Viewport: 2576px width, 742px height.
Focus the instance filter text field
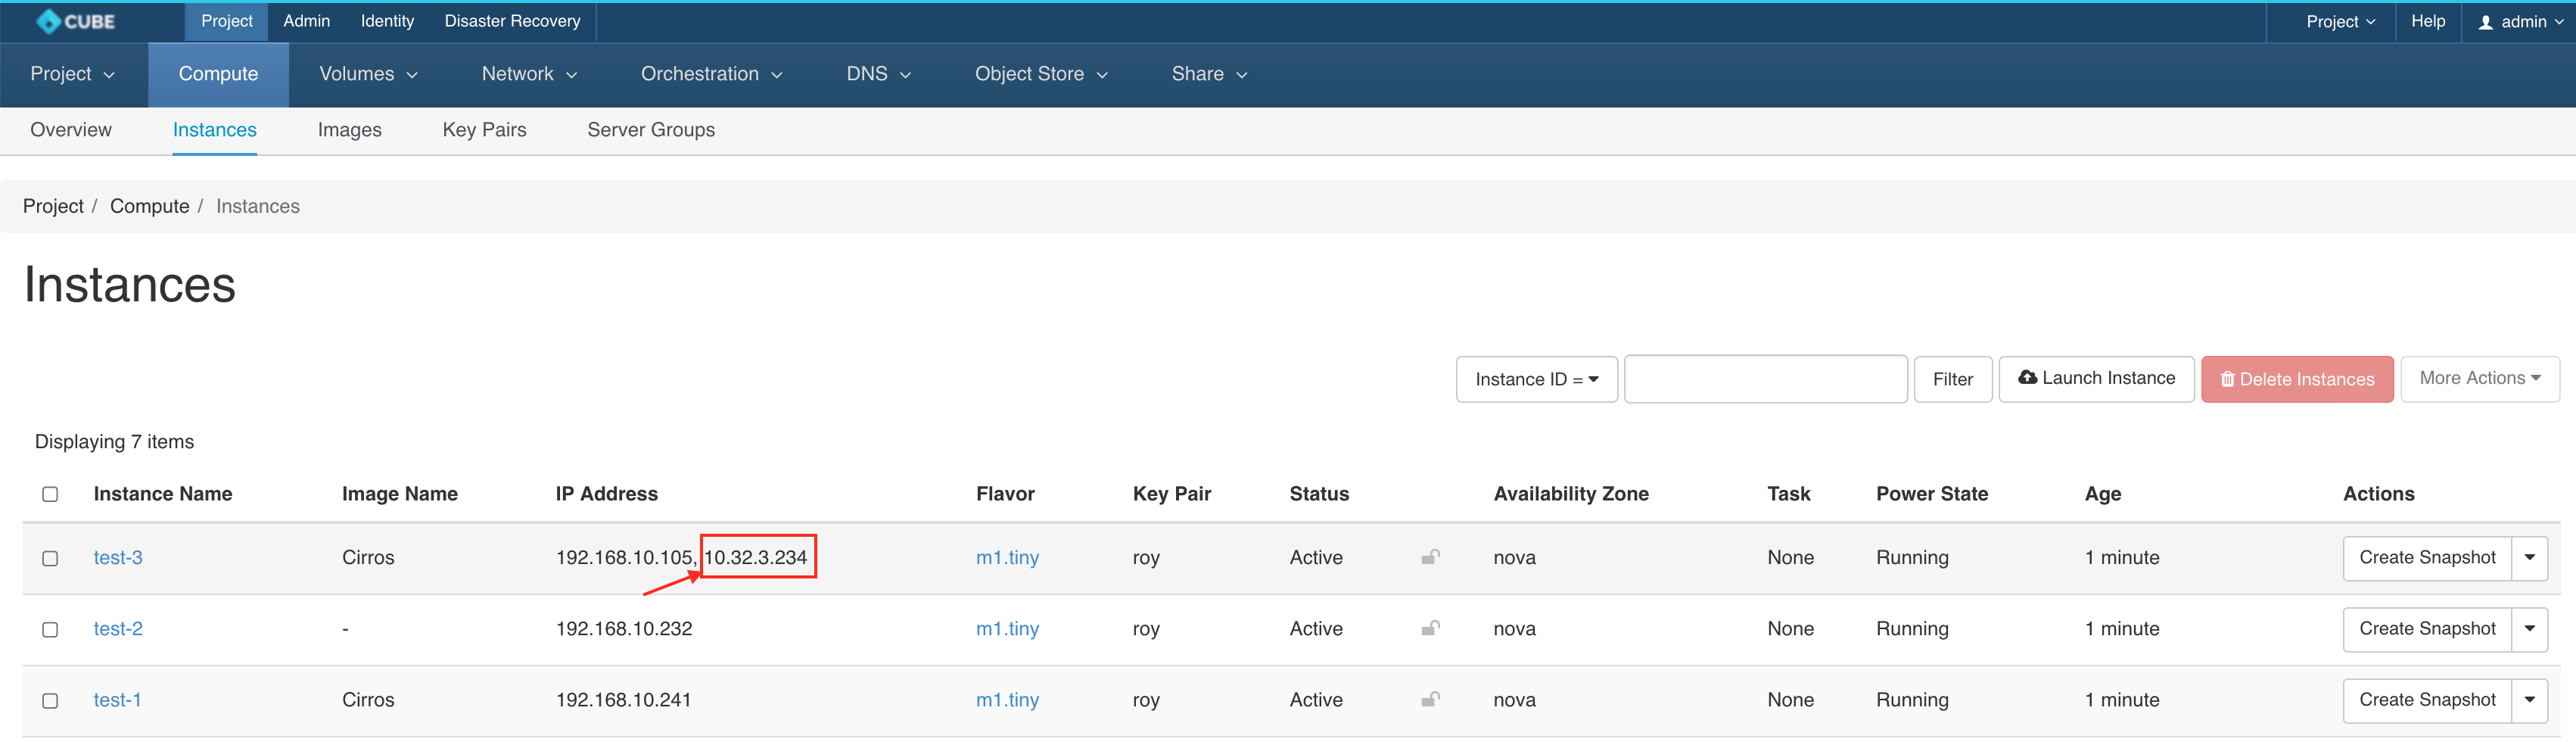pyautogui.click(x=1765, y=379)
